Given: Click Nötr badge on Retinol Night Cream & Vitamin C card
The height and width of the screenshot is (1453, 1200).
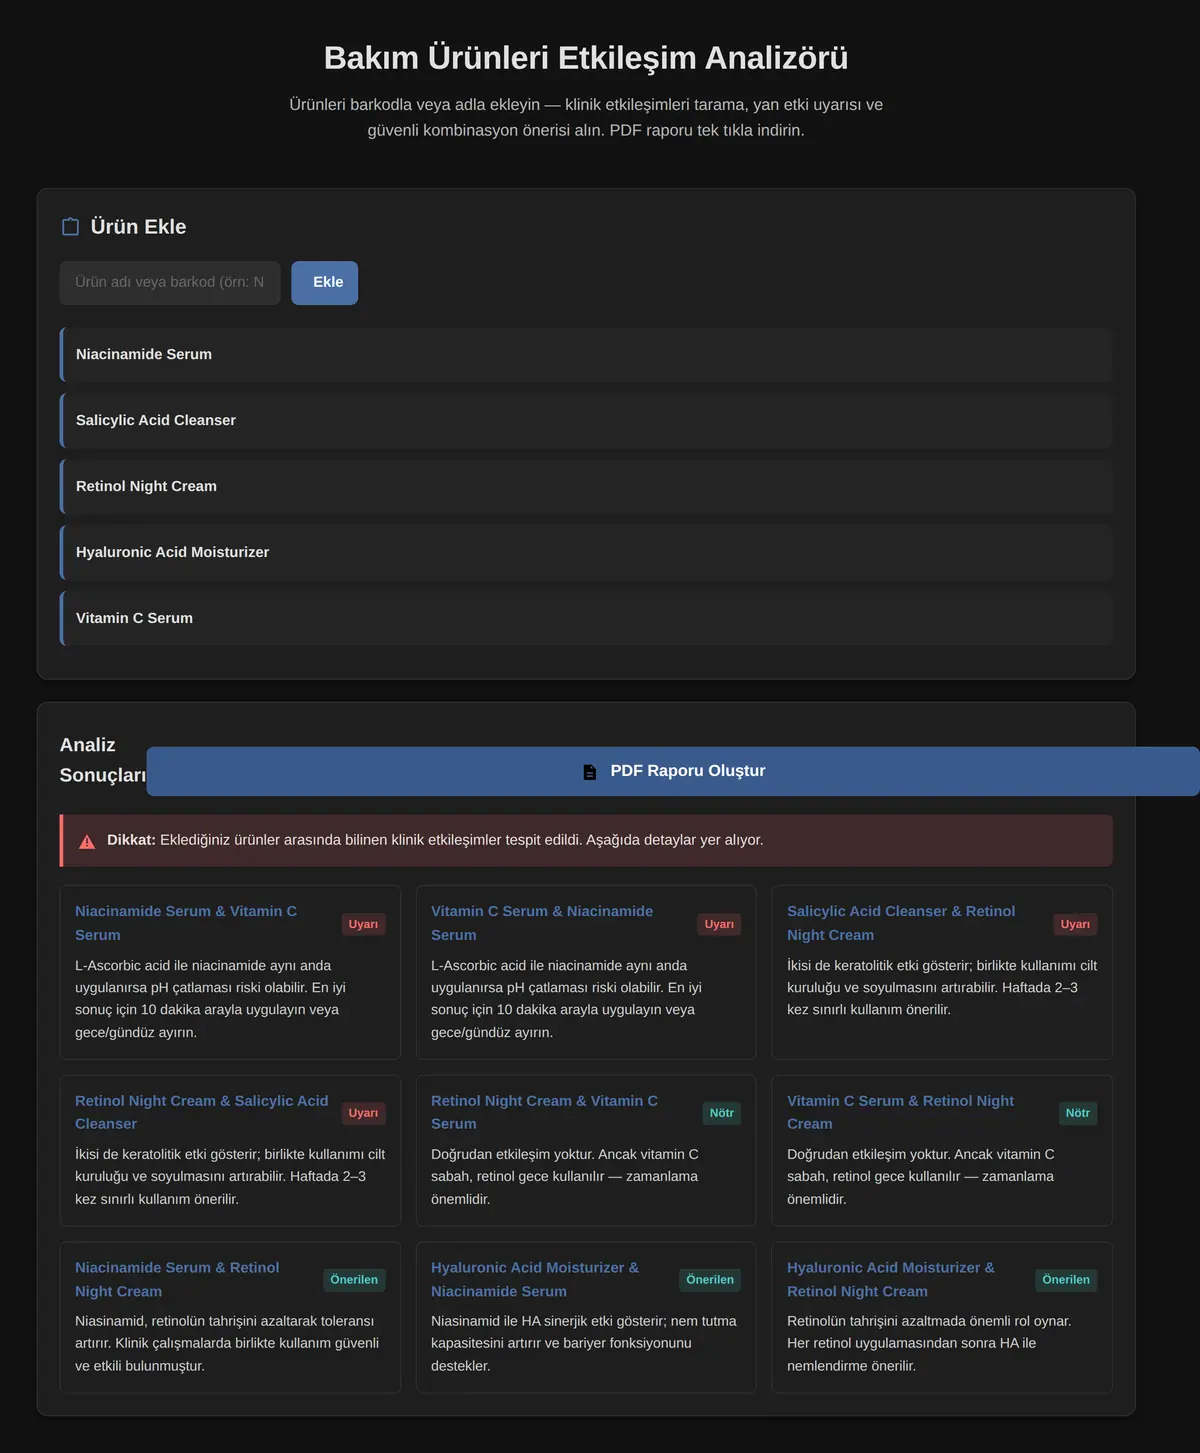Looking at the screenshot, I should [x=722, y=1113].
